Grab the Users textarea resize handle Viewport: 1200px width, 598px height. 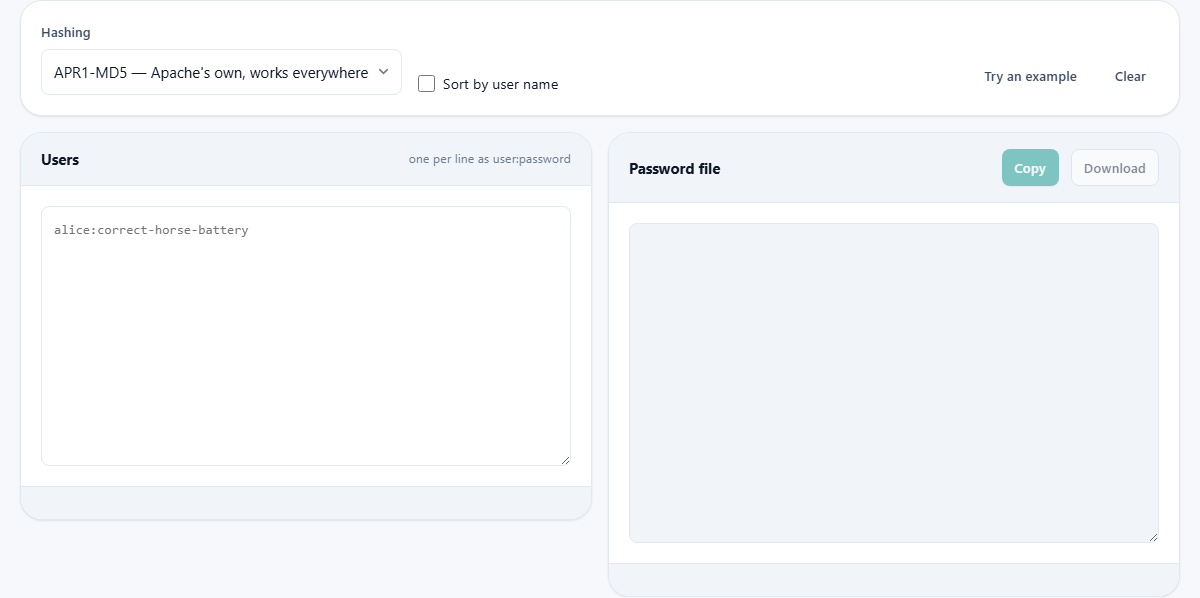click(x=565, y=460)
